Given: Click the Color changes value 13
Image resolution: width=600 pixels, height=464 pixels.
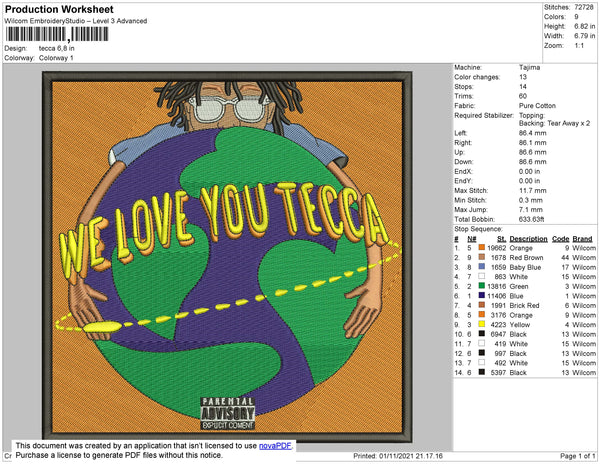Looking at the screenshot, I should click(523, 77).
